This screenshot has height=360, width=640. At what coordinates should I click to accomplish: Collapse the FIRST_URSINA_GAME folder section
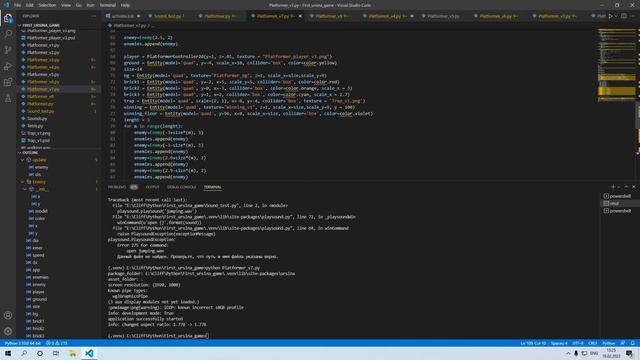point(40,25)
